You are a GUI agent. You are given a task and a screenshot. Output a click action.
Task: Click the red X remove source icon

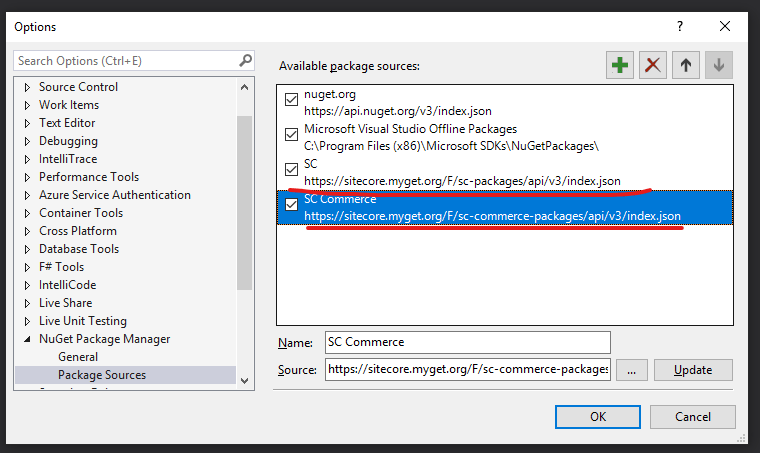(x=653, y=65)
